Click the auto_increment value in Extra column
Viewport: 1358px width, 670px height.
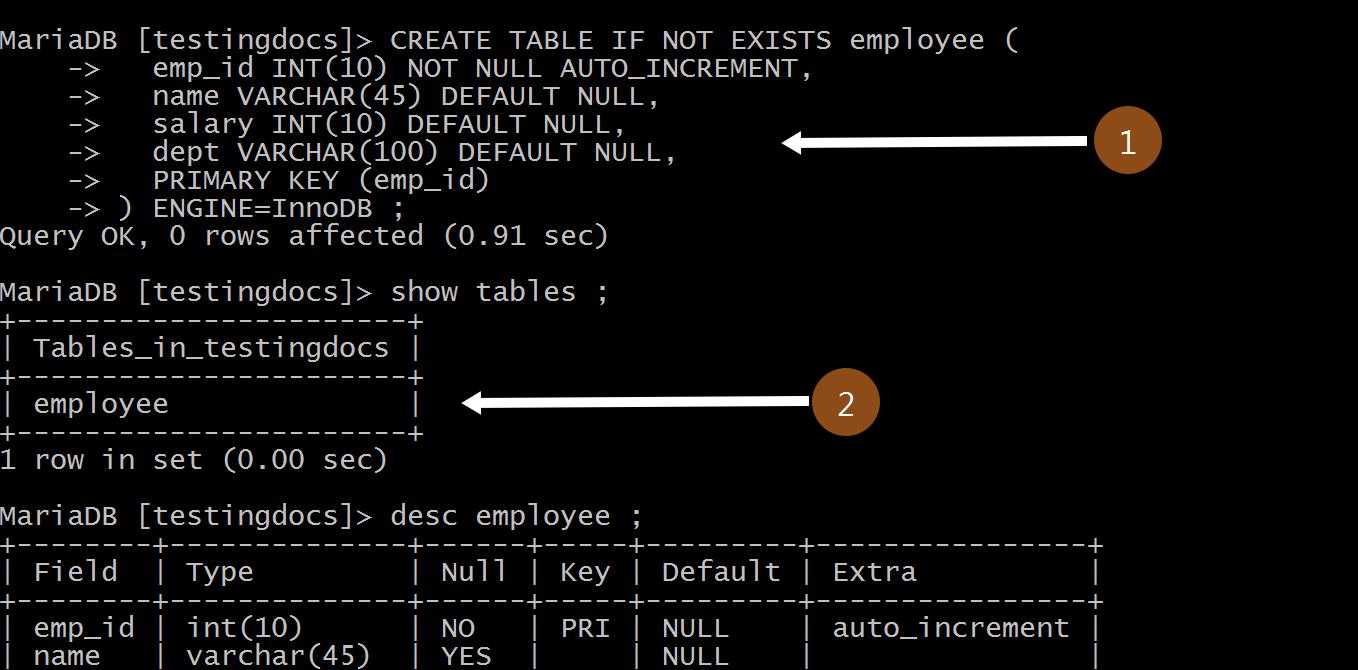(948, 627)
